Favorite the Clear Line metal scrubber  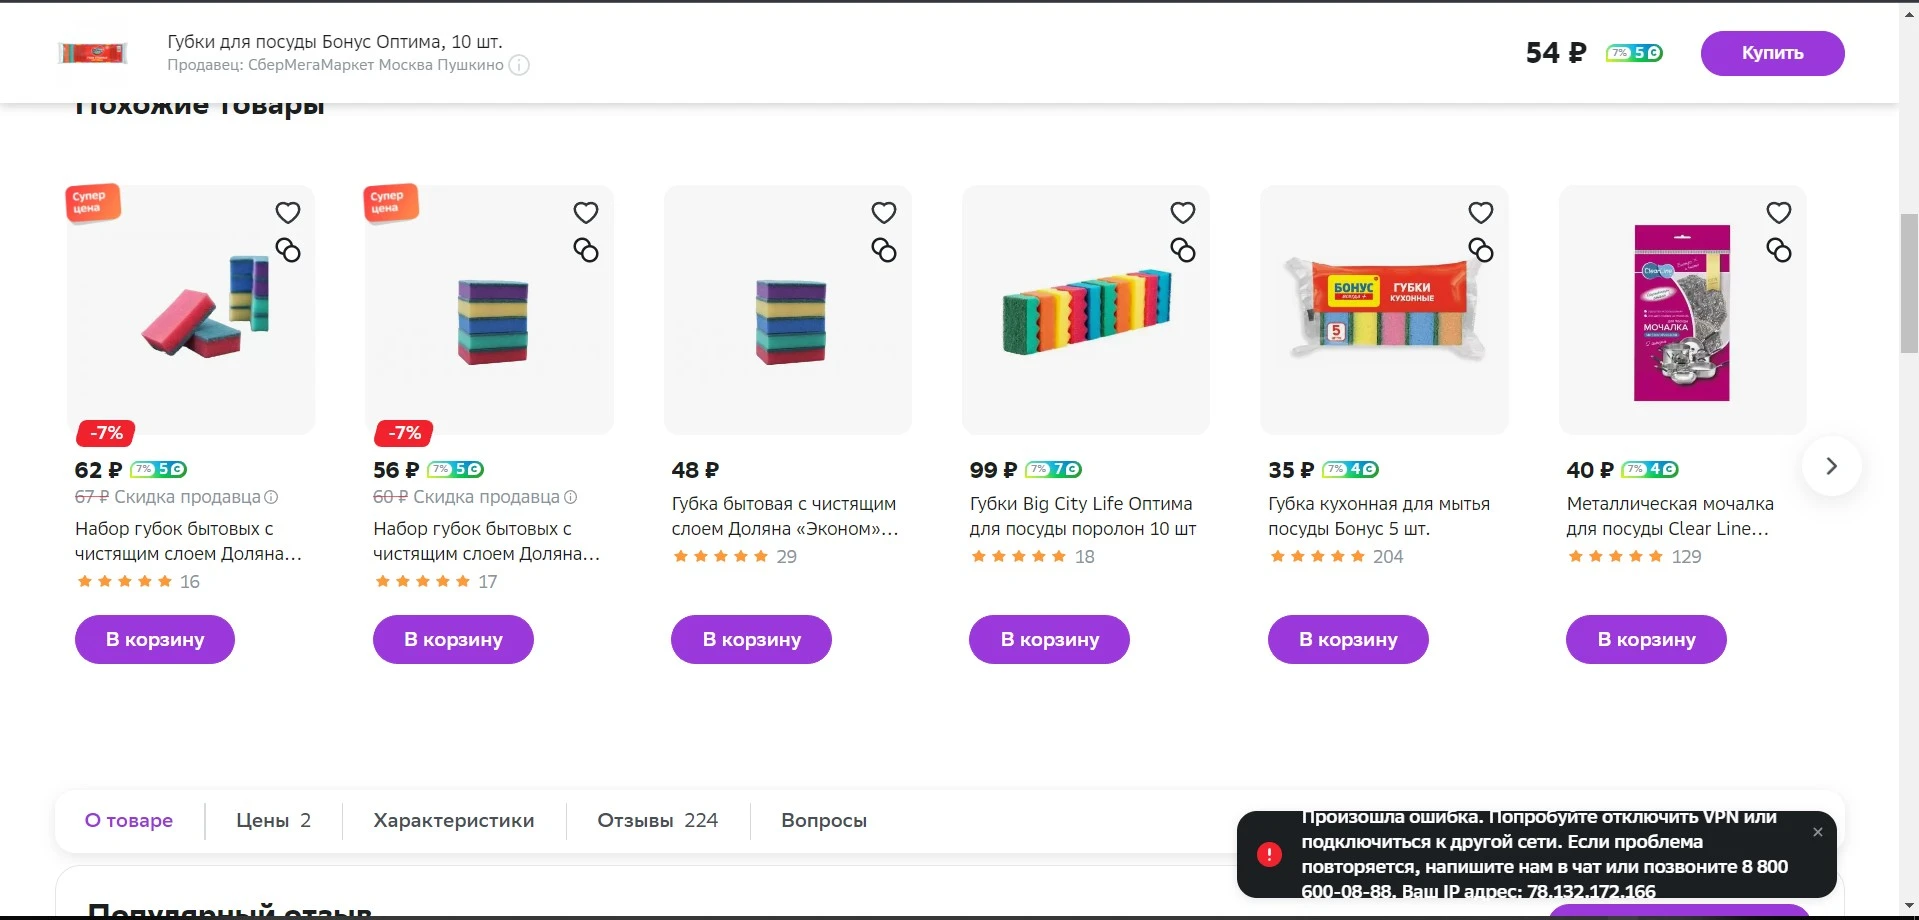click(1779, 213)
